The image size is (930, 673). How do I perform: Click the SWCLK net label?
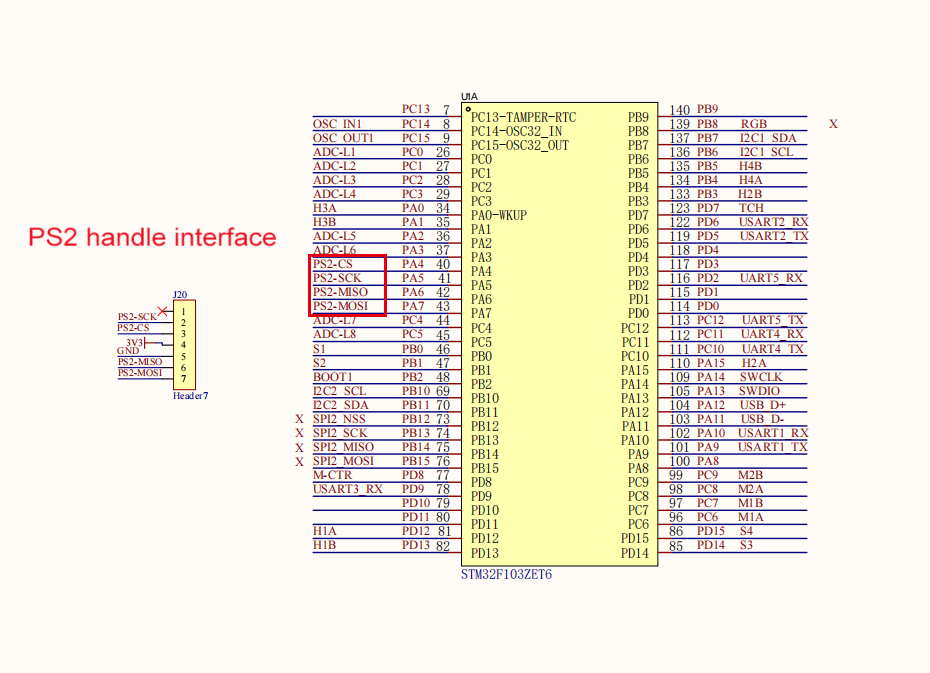coord(761,377)
